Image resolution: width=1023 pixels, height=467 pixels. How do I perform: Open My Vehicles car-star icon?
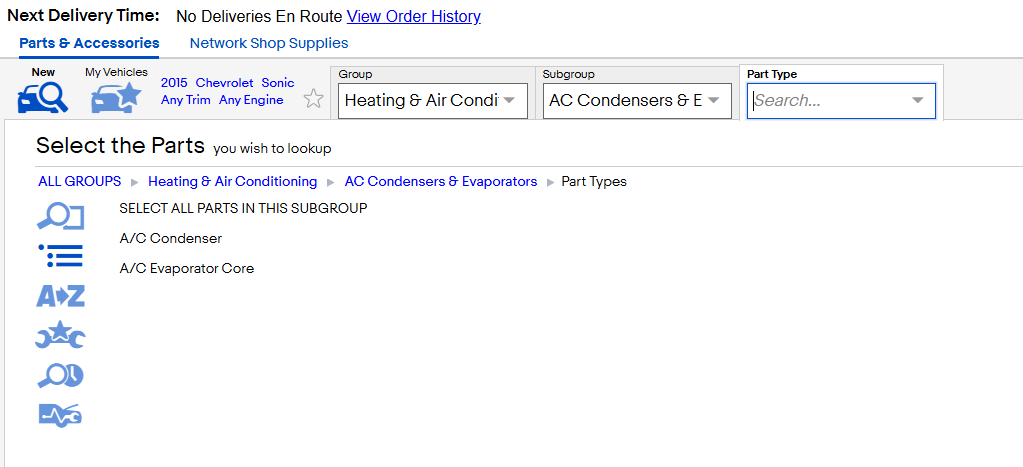pyautogui.click(x=116, y=97)
